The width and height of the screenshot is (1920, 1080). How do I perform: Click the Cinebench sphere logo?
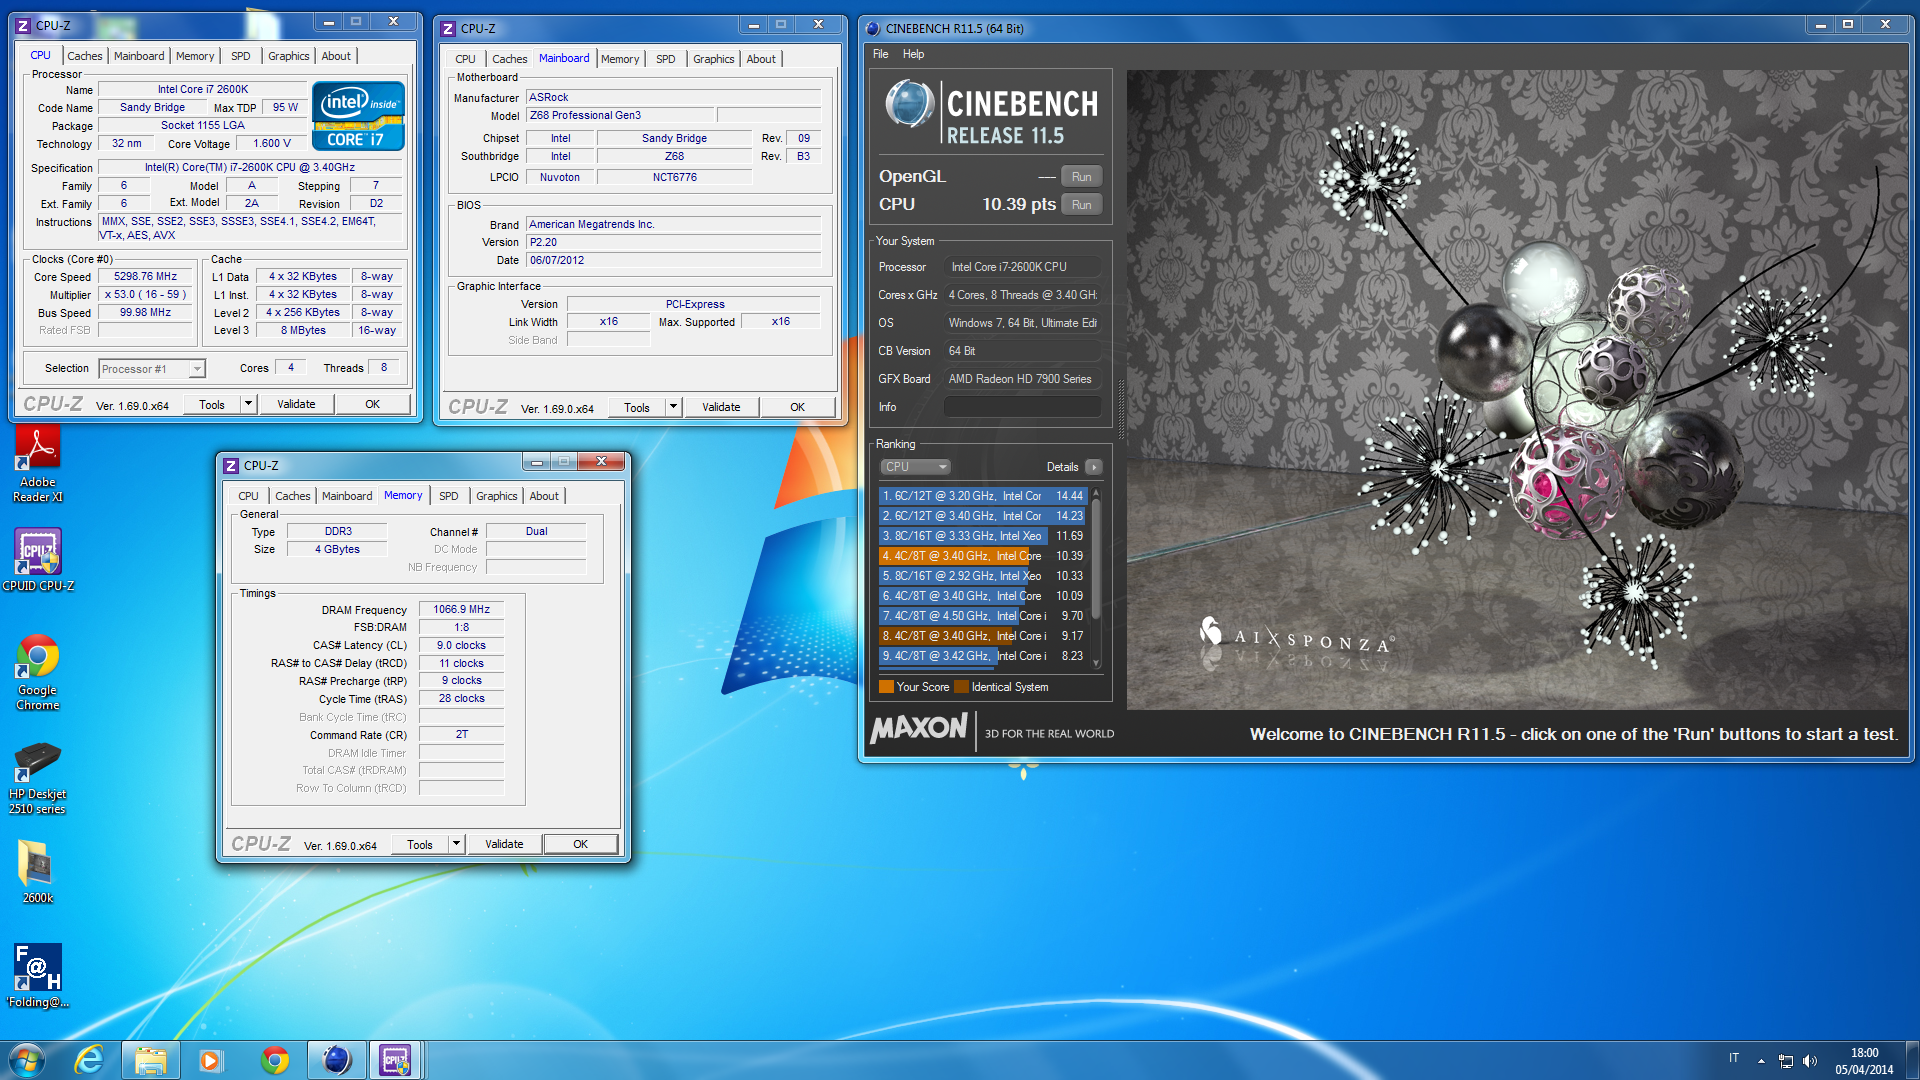(x=909, y=105)
